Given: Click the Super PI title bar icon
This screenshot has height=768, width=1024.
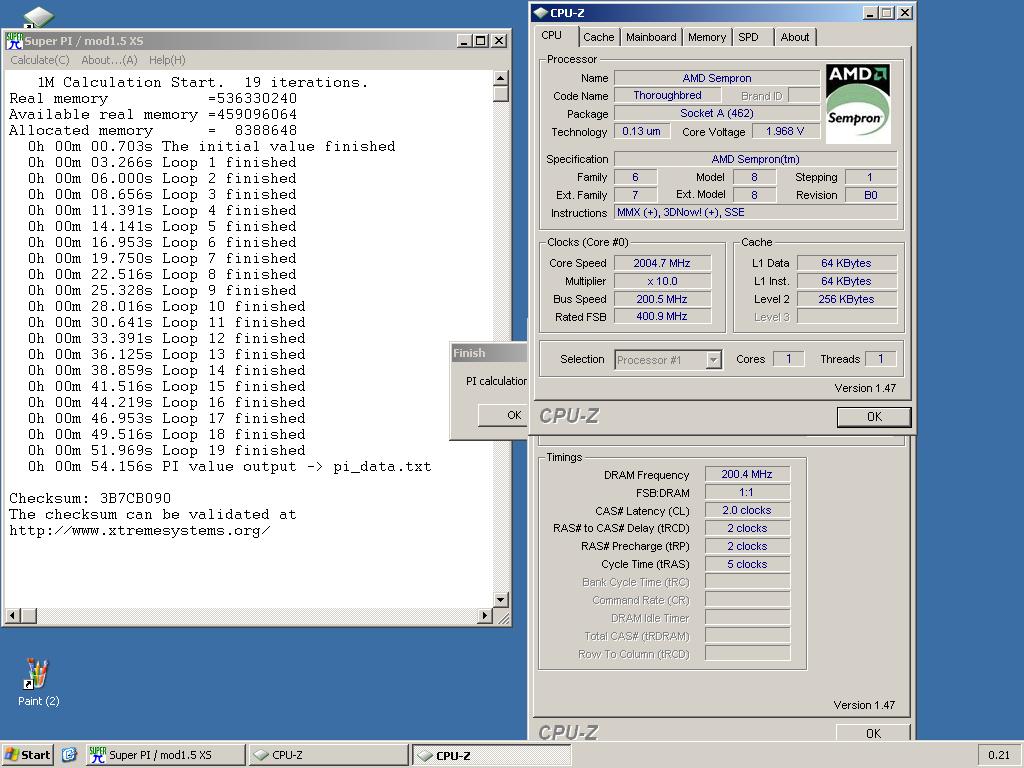Looking at the screenshot, I should 14,40.
